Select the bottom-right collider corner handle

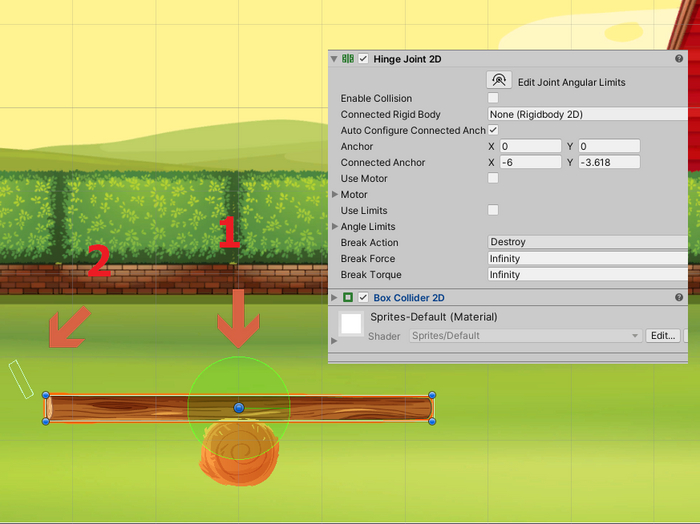tap(432, 421)
